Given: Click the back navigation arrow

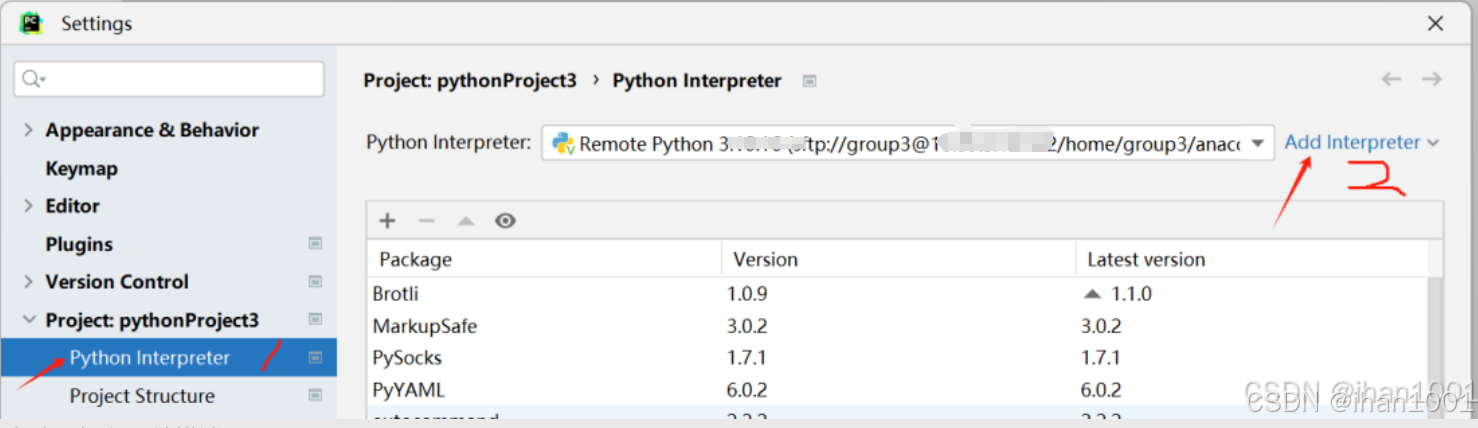Looking at the screenshot, I should (x=1391, y=79).
